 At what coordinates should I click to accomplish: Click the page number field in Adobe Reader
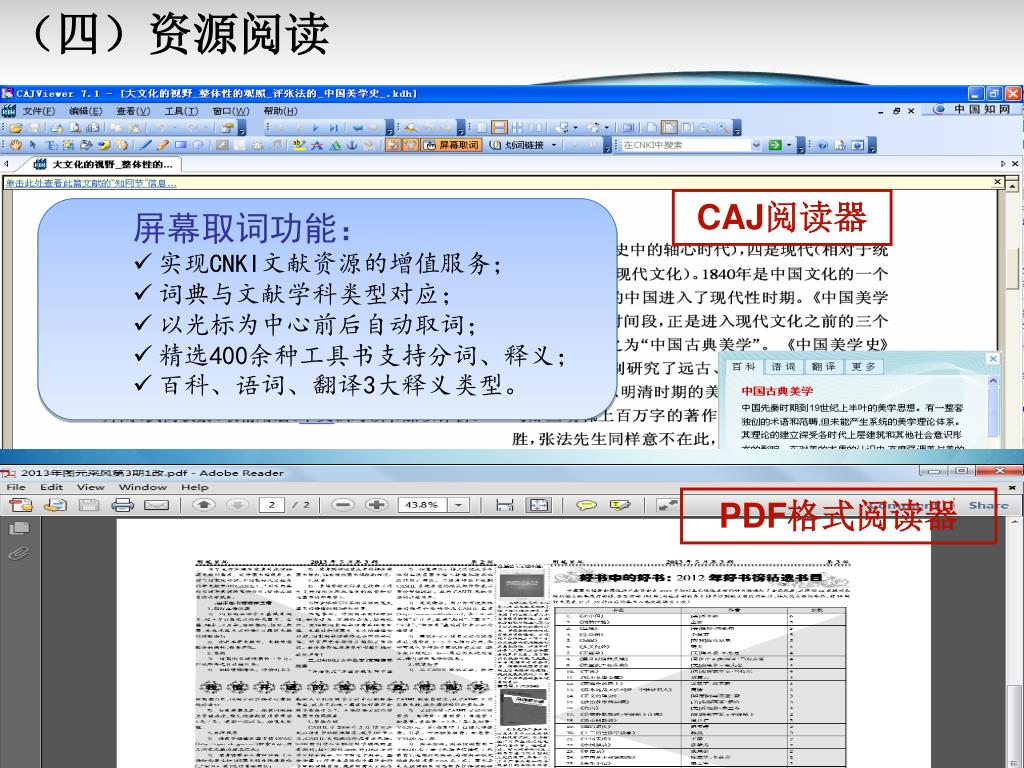[x=272, y=505]
